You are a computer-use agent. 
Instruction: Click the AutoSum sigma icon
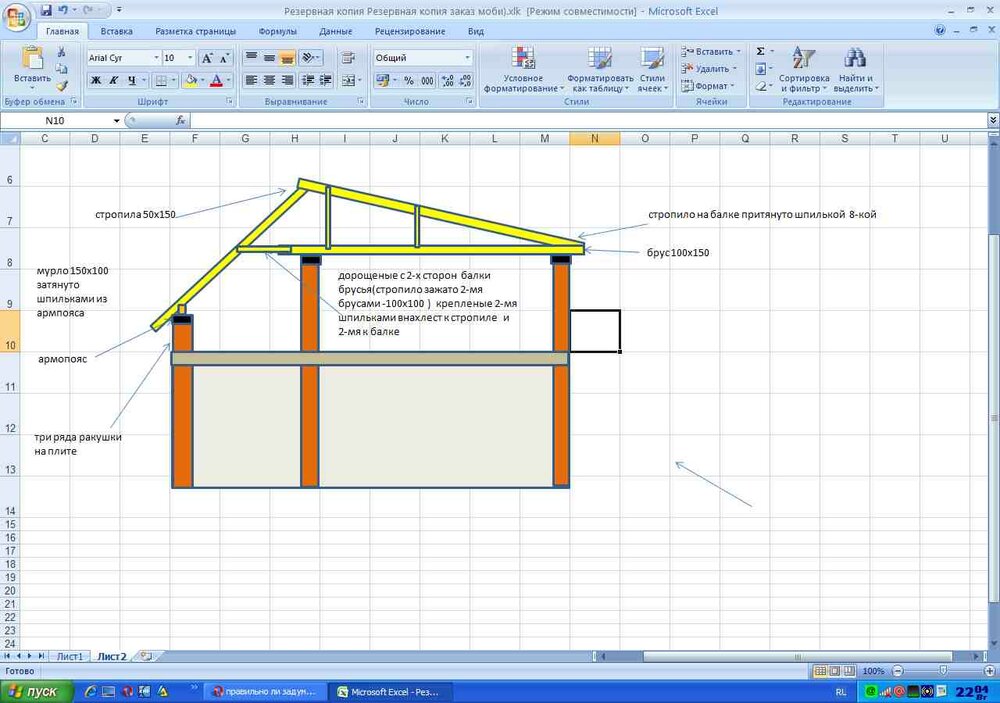760,51
